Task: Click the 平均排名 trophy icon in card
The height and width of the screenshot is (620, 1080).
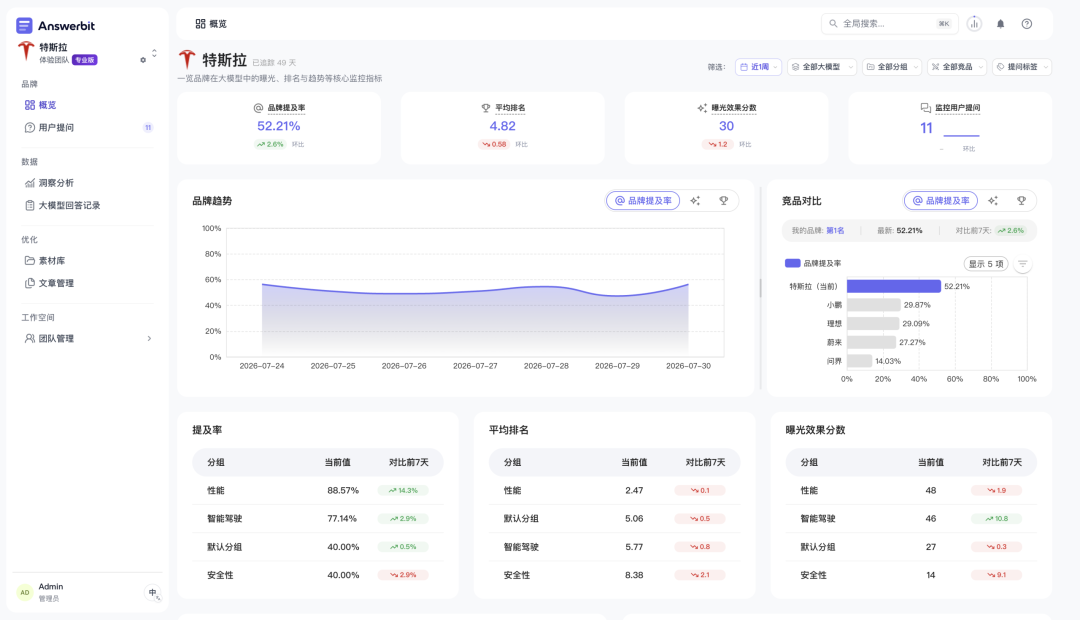Action: pyautogui.click(x=486, y=107)
